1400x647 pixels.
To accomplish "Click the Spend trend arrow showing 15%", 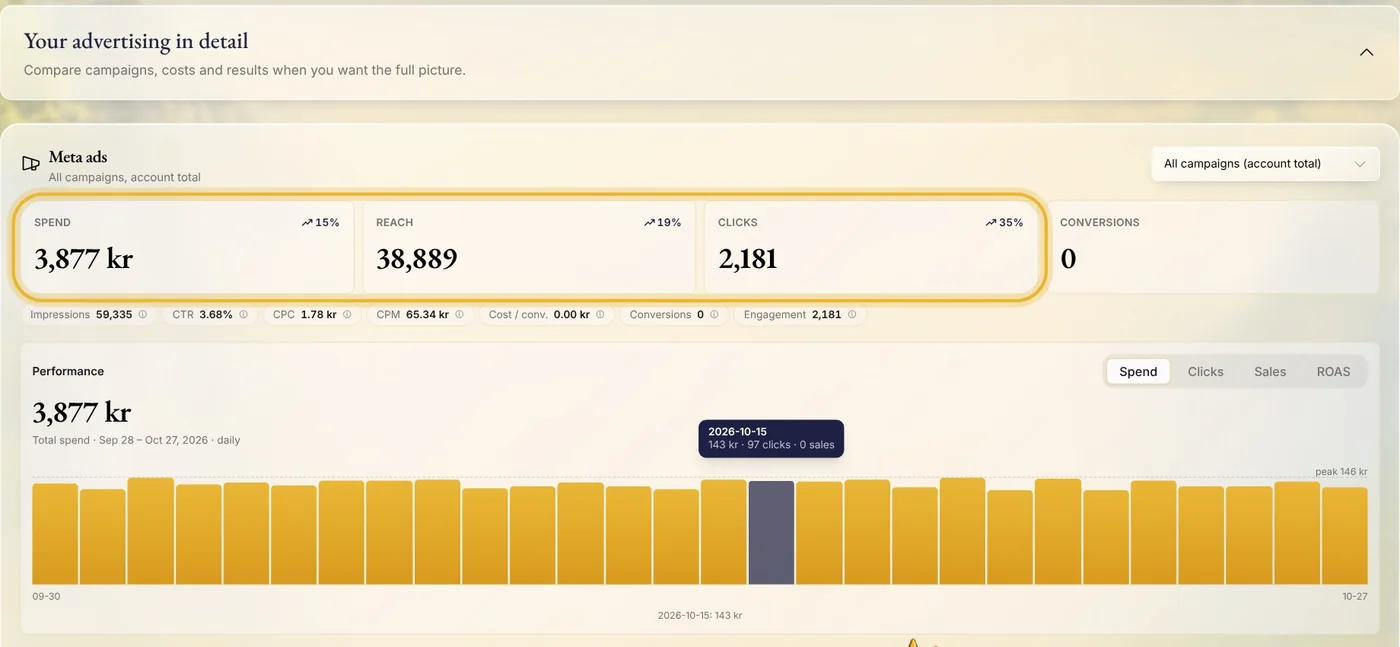I will click(x=307, y=223).
